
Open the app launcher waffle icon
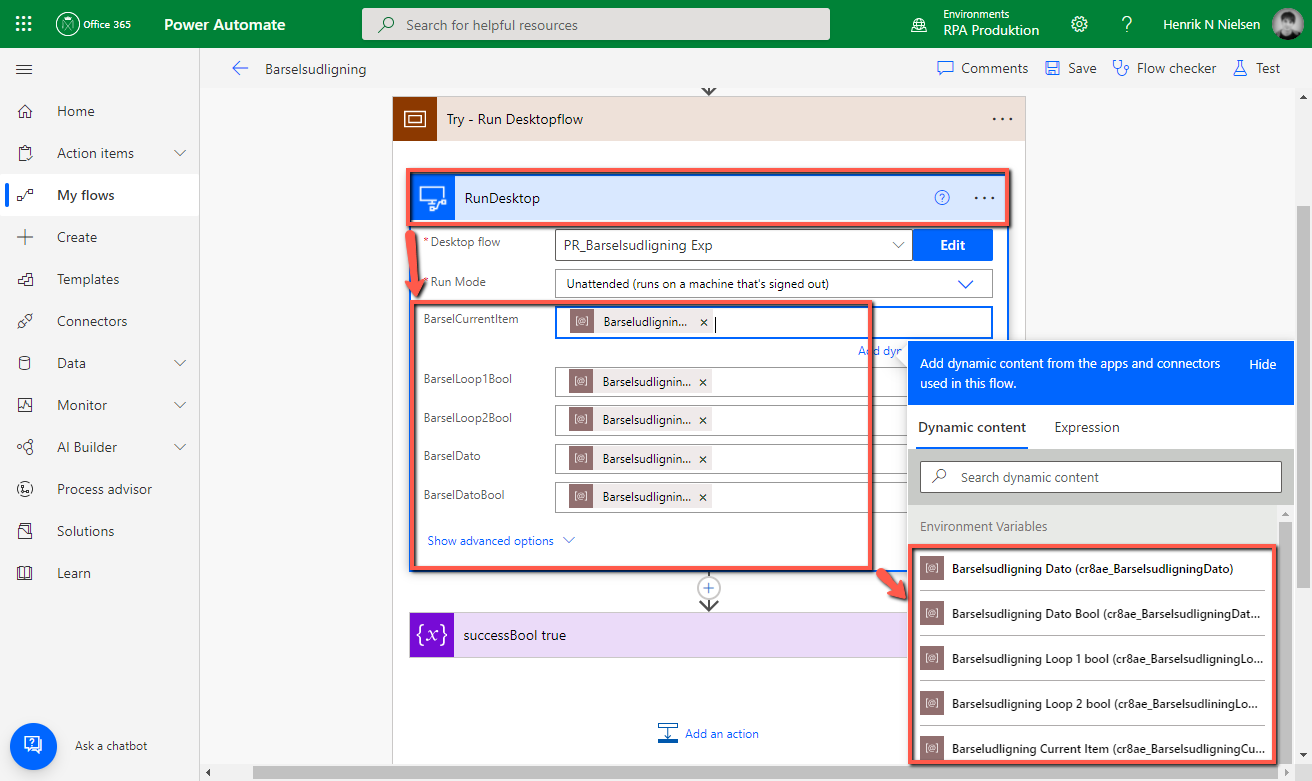pos(24,24)
